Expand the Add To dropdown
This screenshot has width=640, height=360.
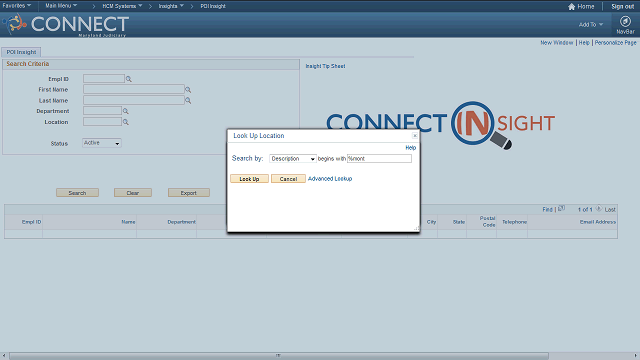(x=591, y=25)
